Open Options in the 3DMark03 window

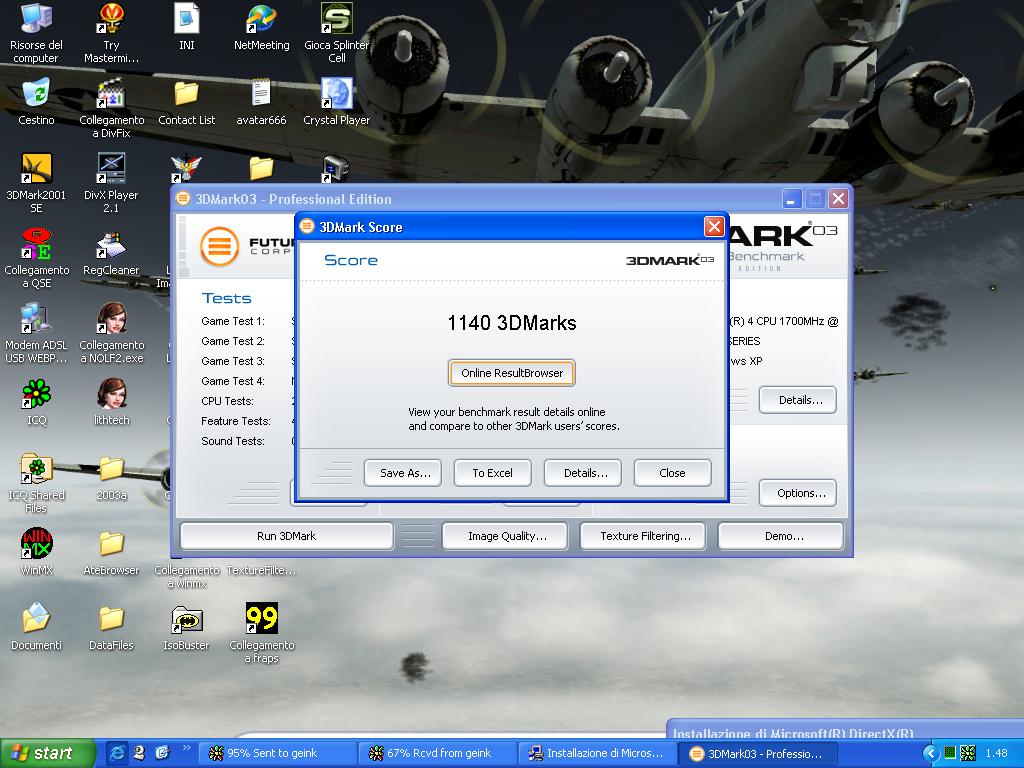pyautogui.click(x=798, y=493)
